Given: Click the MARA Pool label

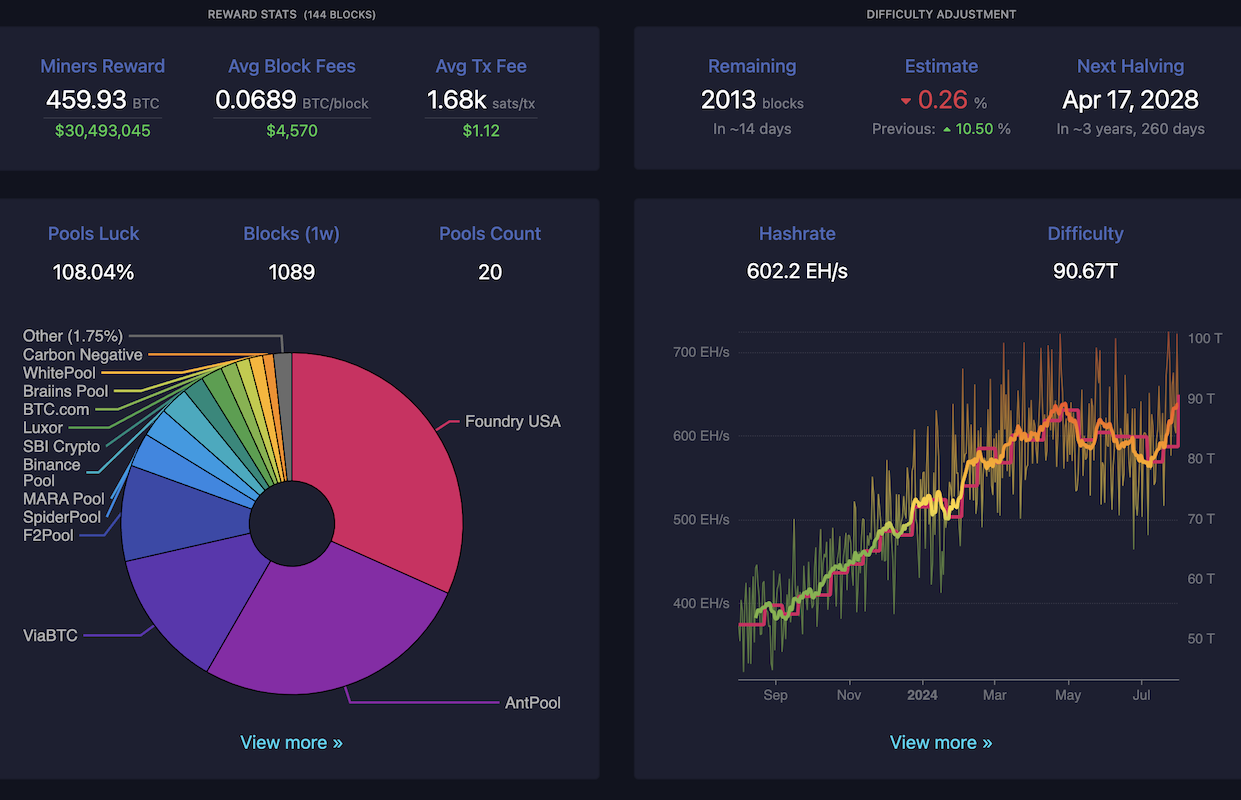Looking at the screenshot, I should pos(63,499).
